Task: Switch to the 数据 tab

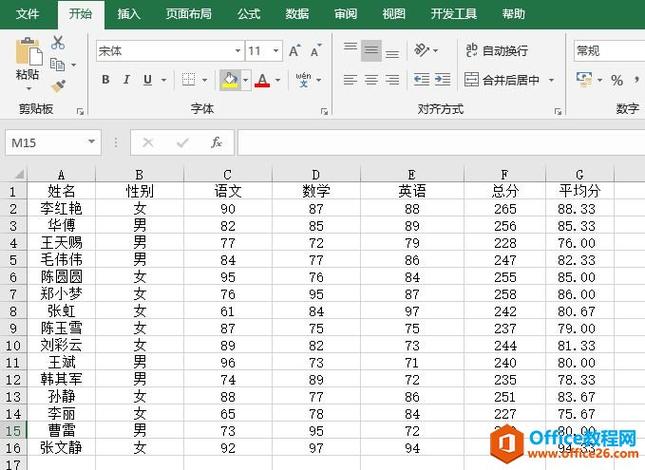Action: (x=297, y=14)
